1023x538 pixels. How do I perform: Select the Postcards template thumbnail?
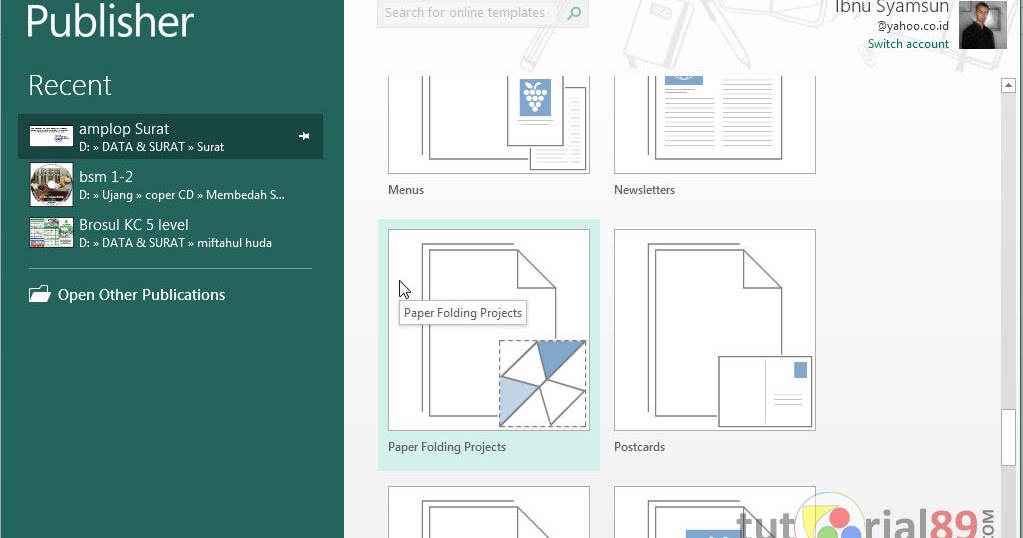click(714, 330)
